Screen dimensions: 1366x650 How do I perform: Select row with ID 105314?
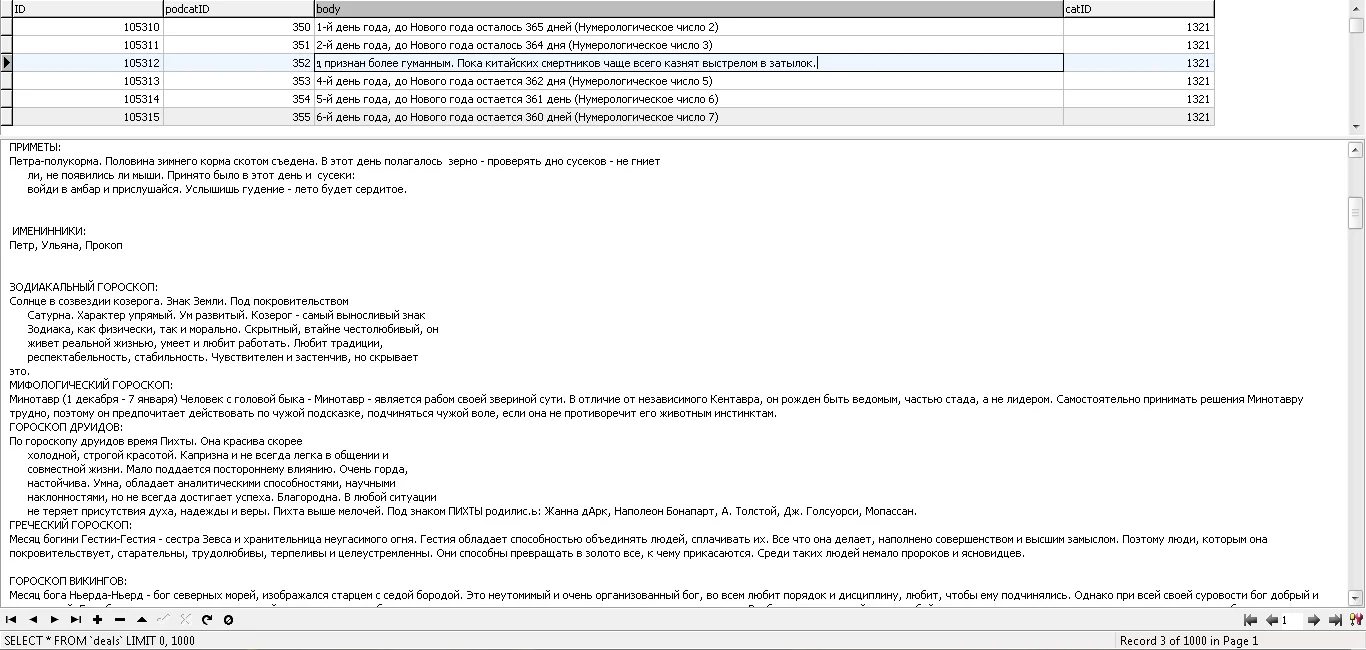[612, 99]
